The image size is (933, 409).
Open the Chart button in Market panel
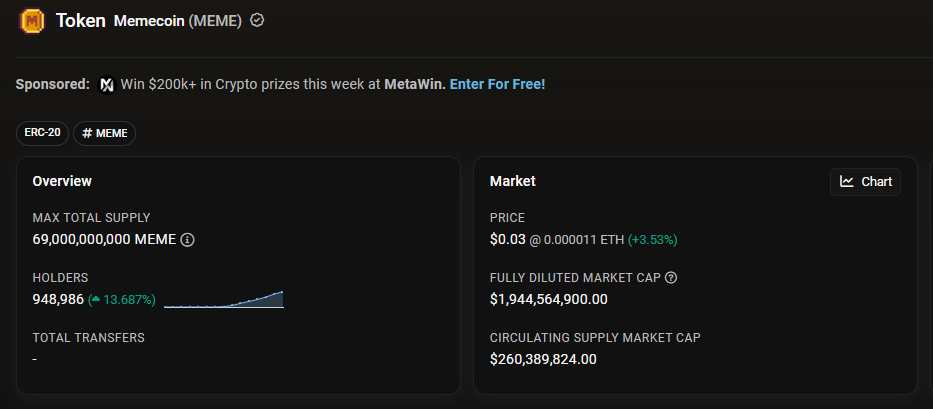[x=865, y=181]
